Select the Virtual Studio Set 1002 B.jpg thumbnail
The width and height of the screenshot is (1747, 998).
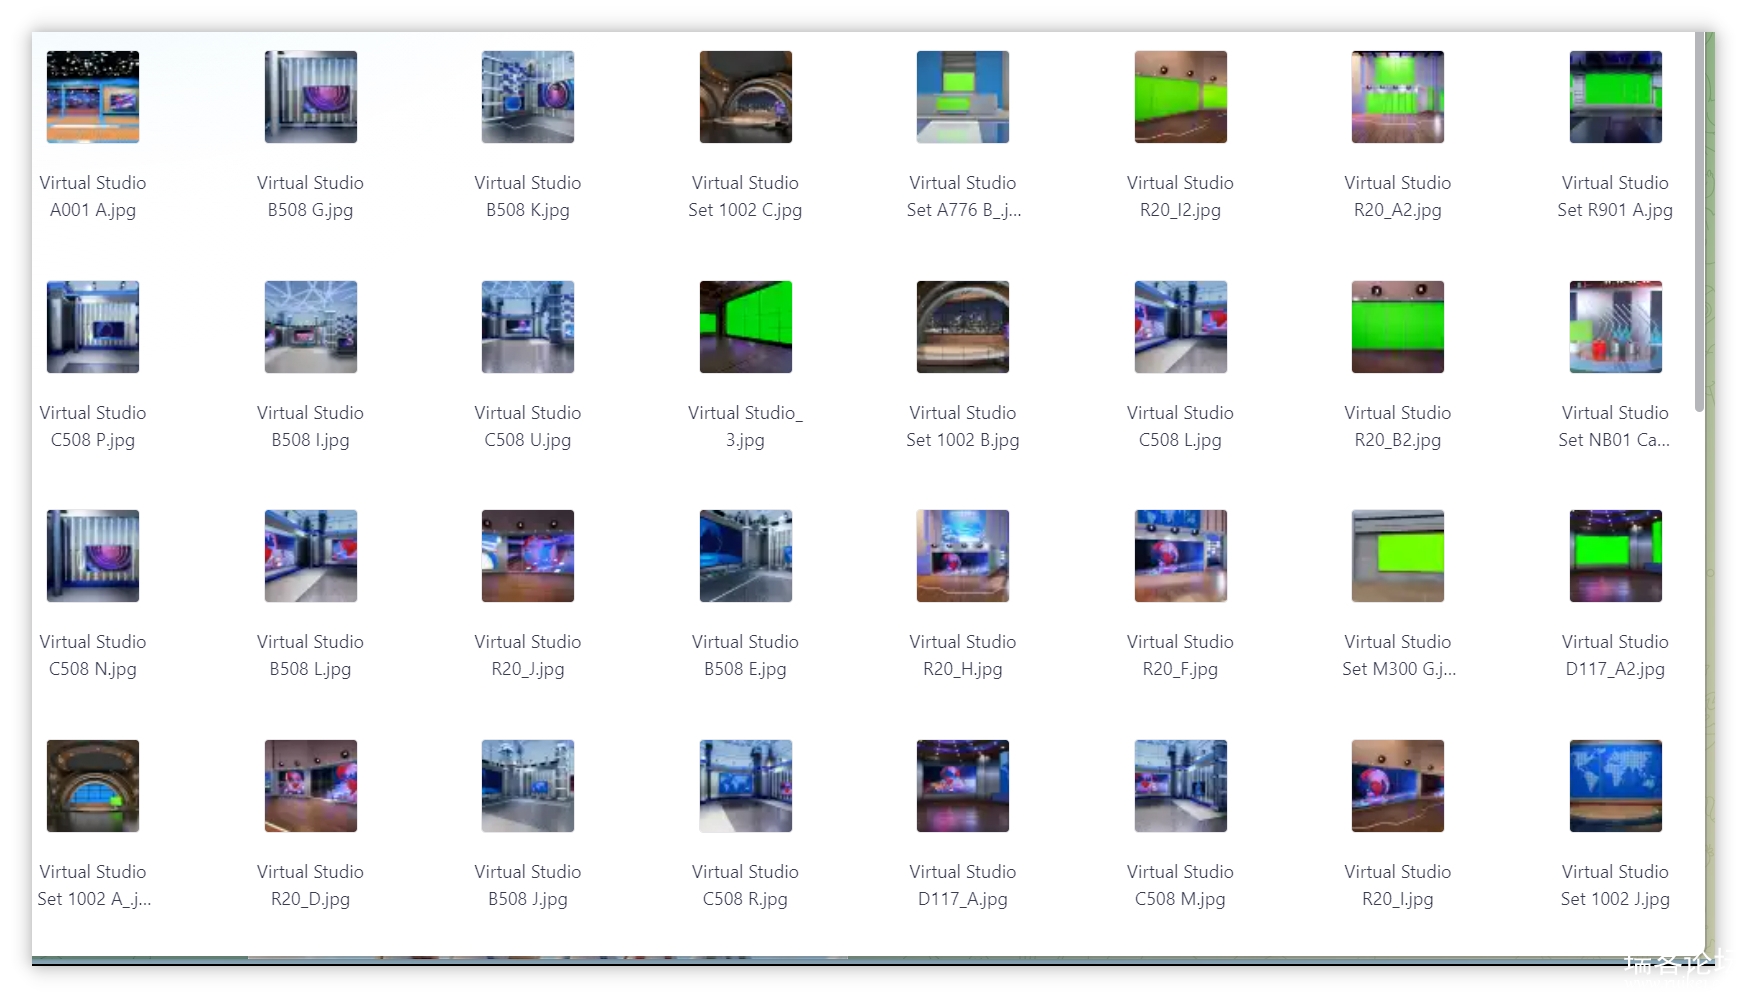point(963,327)
